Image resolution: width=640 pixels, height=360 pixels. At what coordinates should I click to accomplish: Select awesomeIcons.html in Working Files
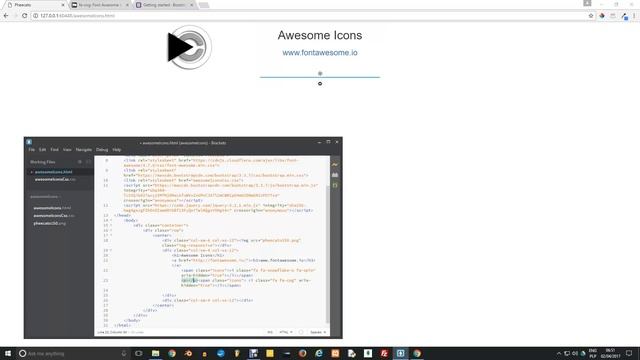click(x=53, y=172)
